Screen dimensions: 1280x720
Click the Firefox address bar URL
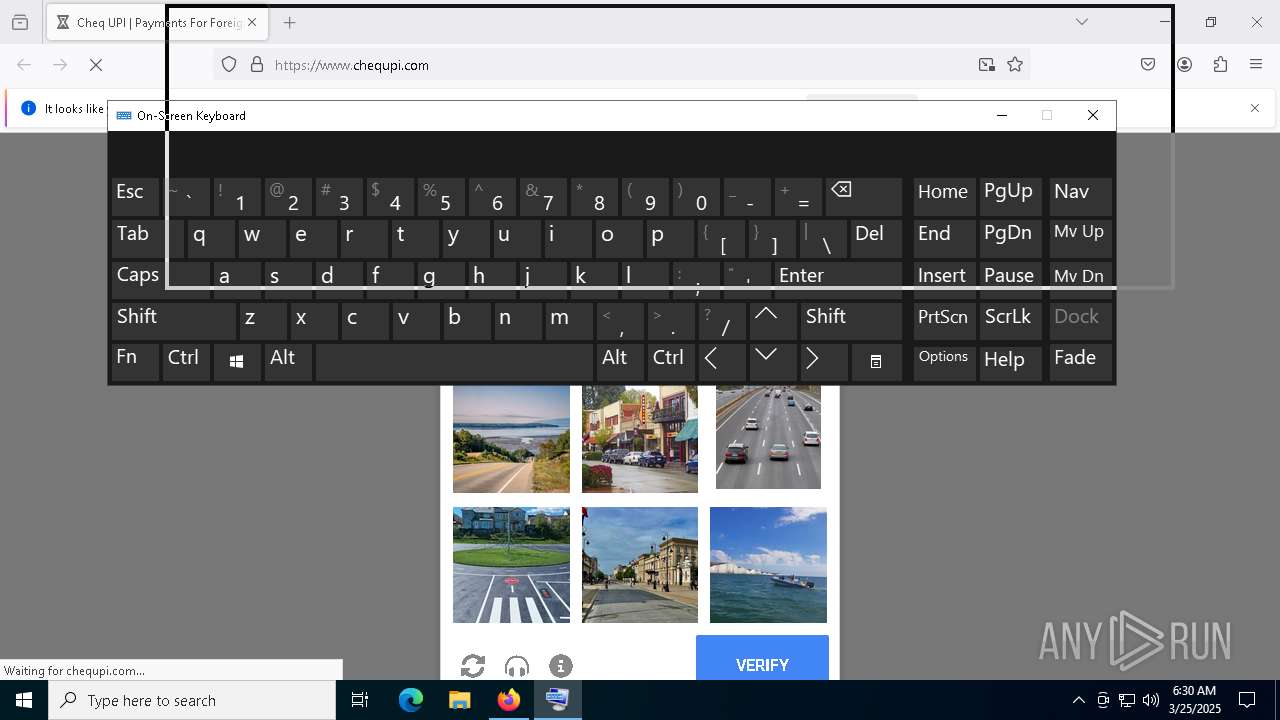(x=352, y=65)
